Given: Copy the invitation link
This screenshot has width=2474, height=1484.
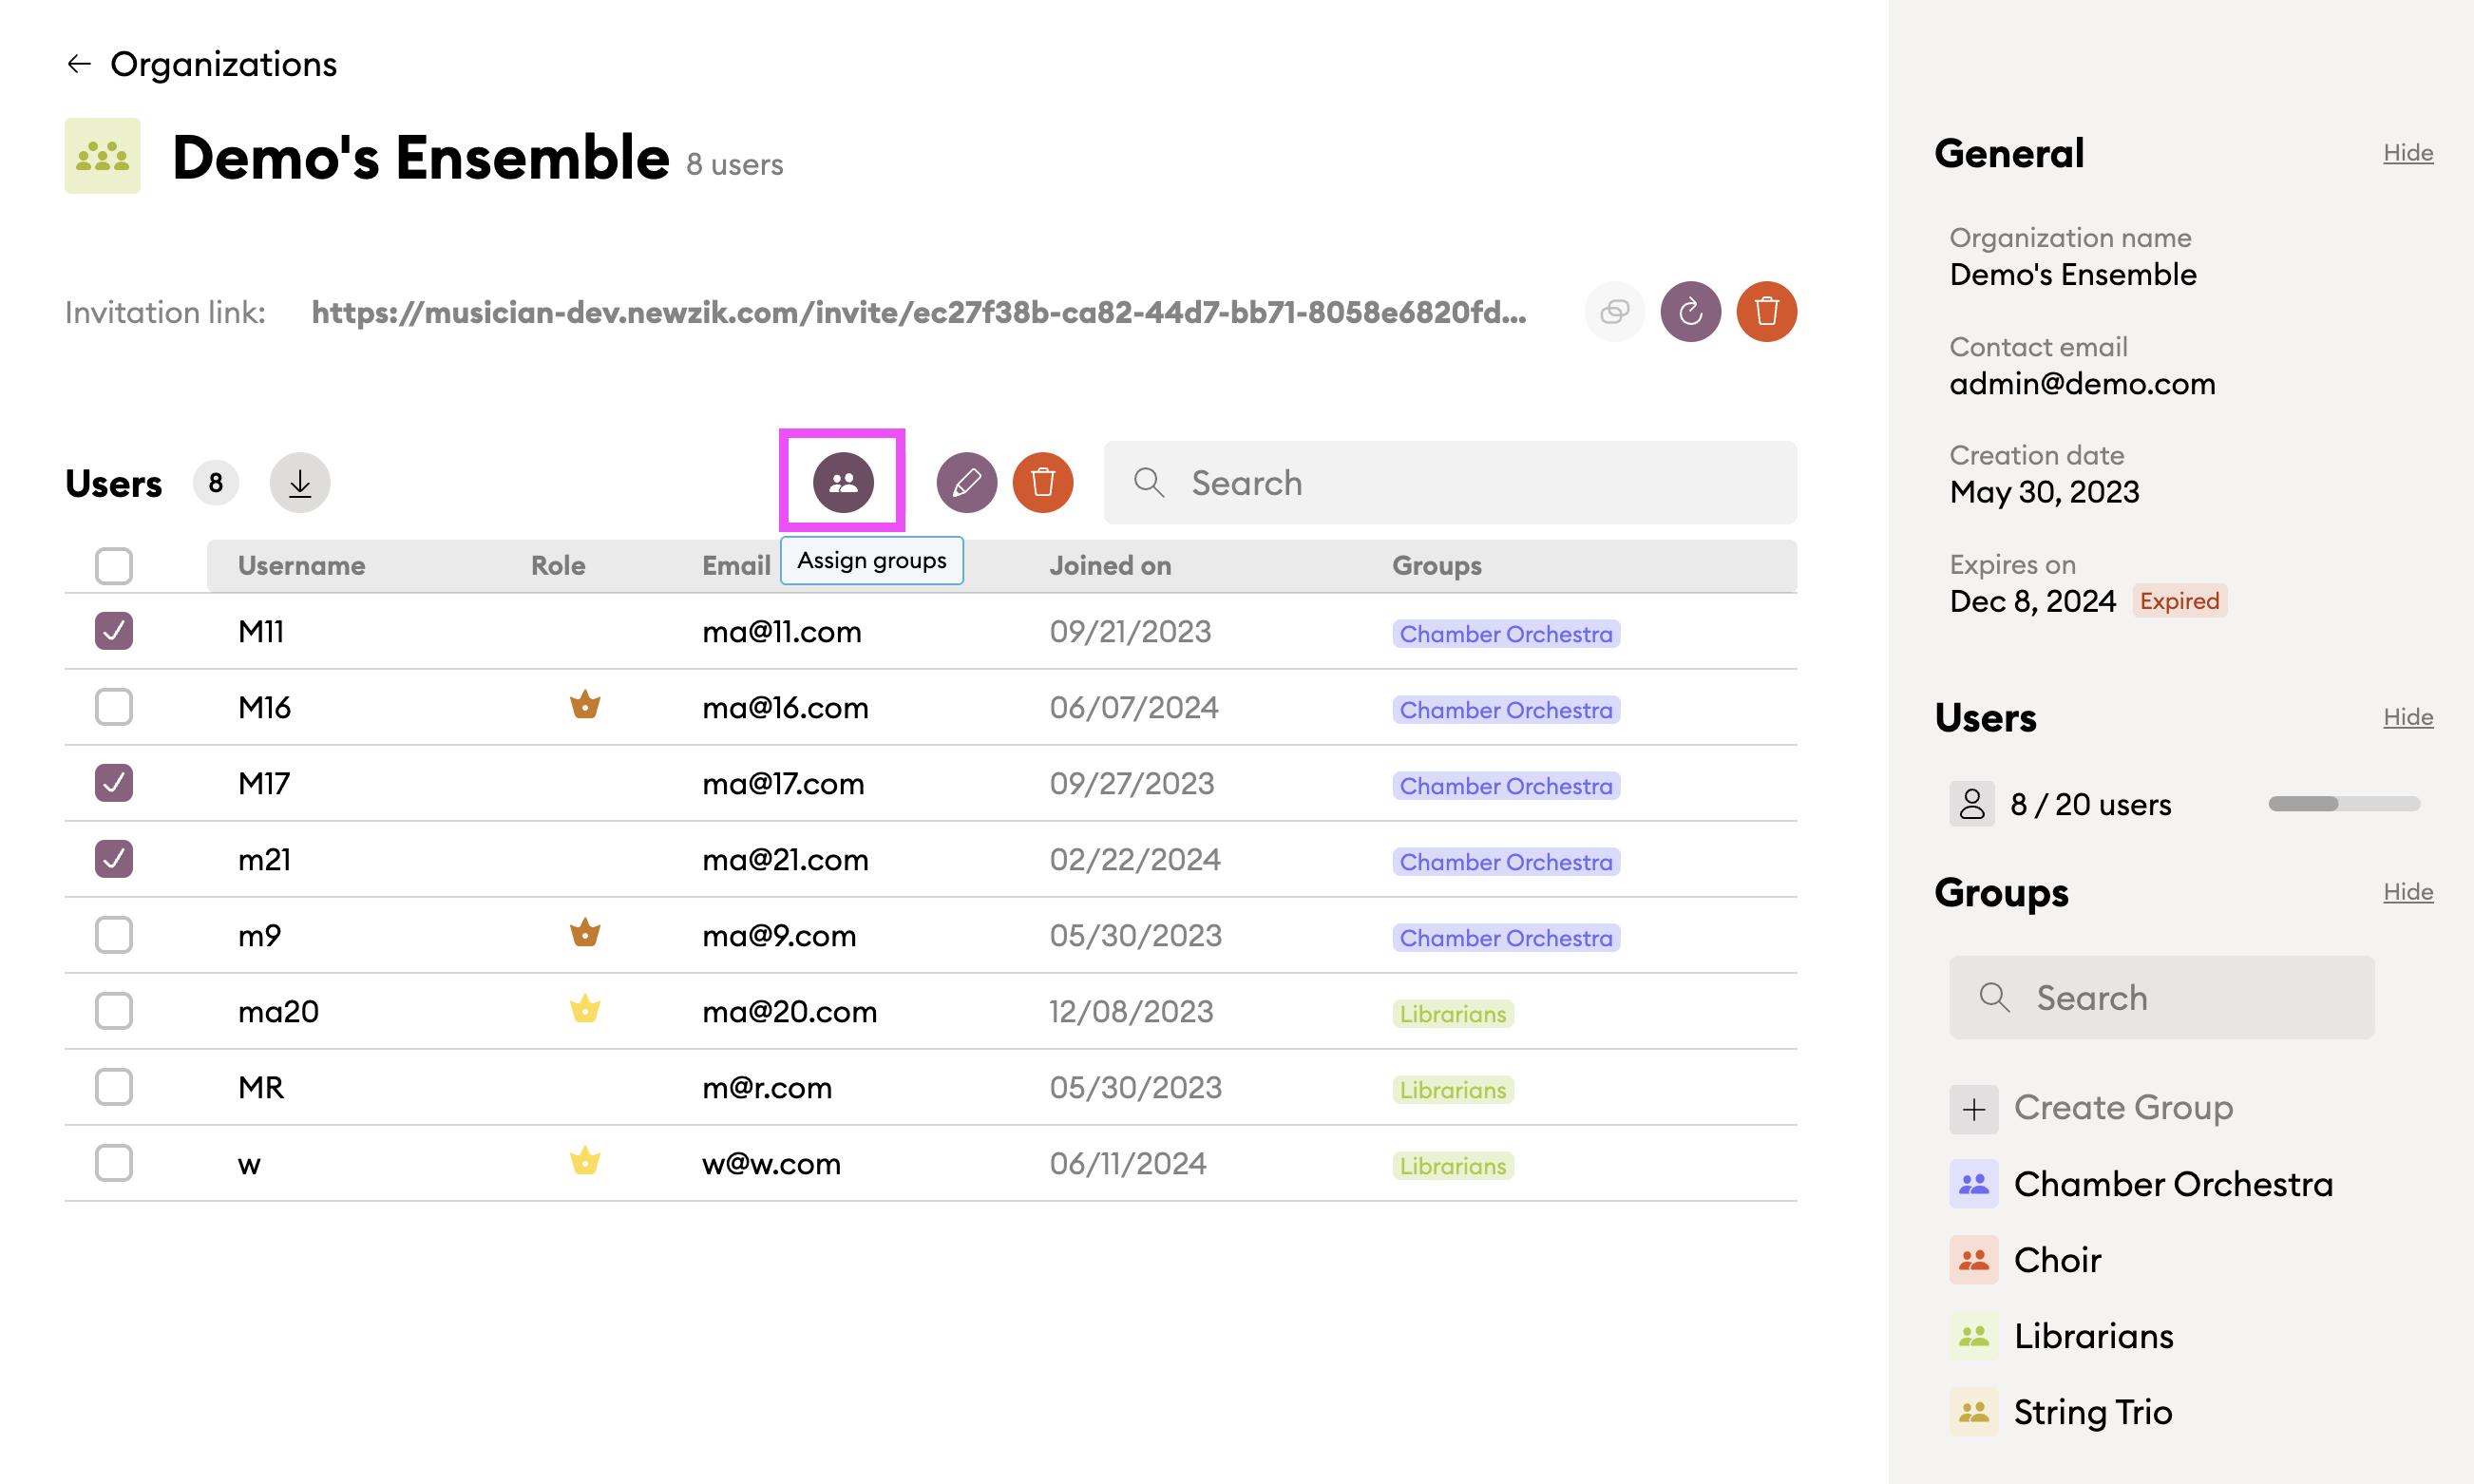Looking at the screenshot, I should tap(1614, 312).
